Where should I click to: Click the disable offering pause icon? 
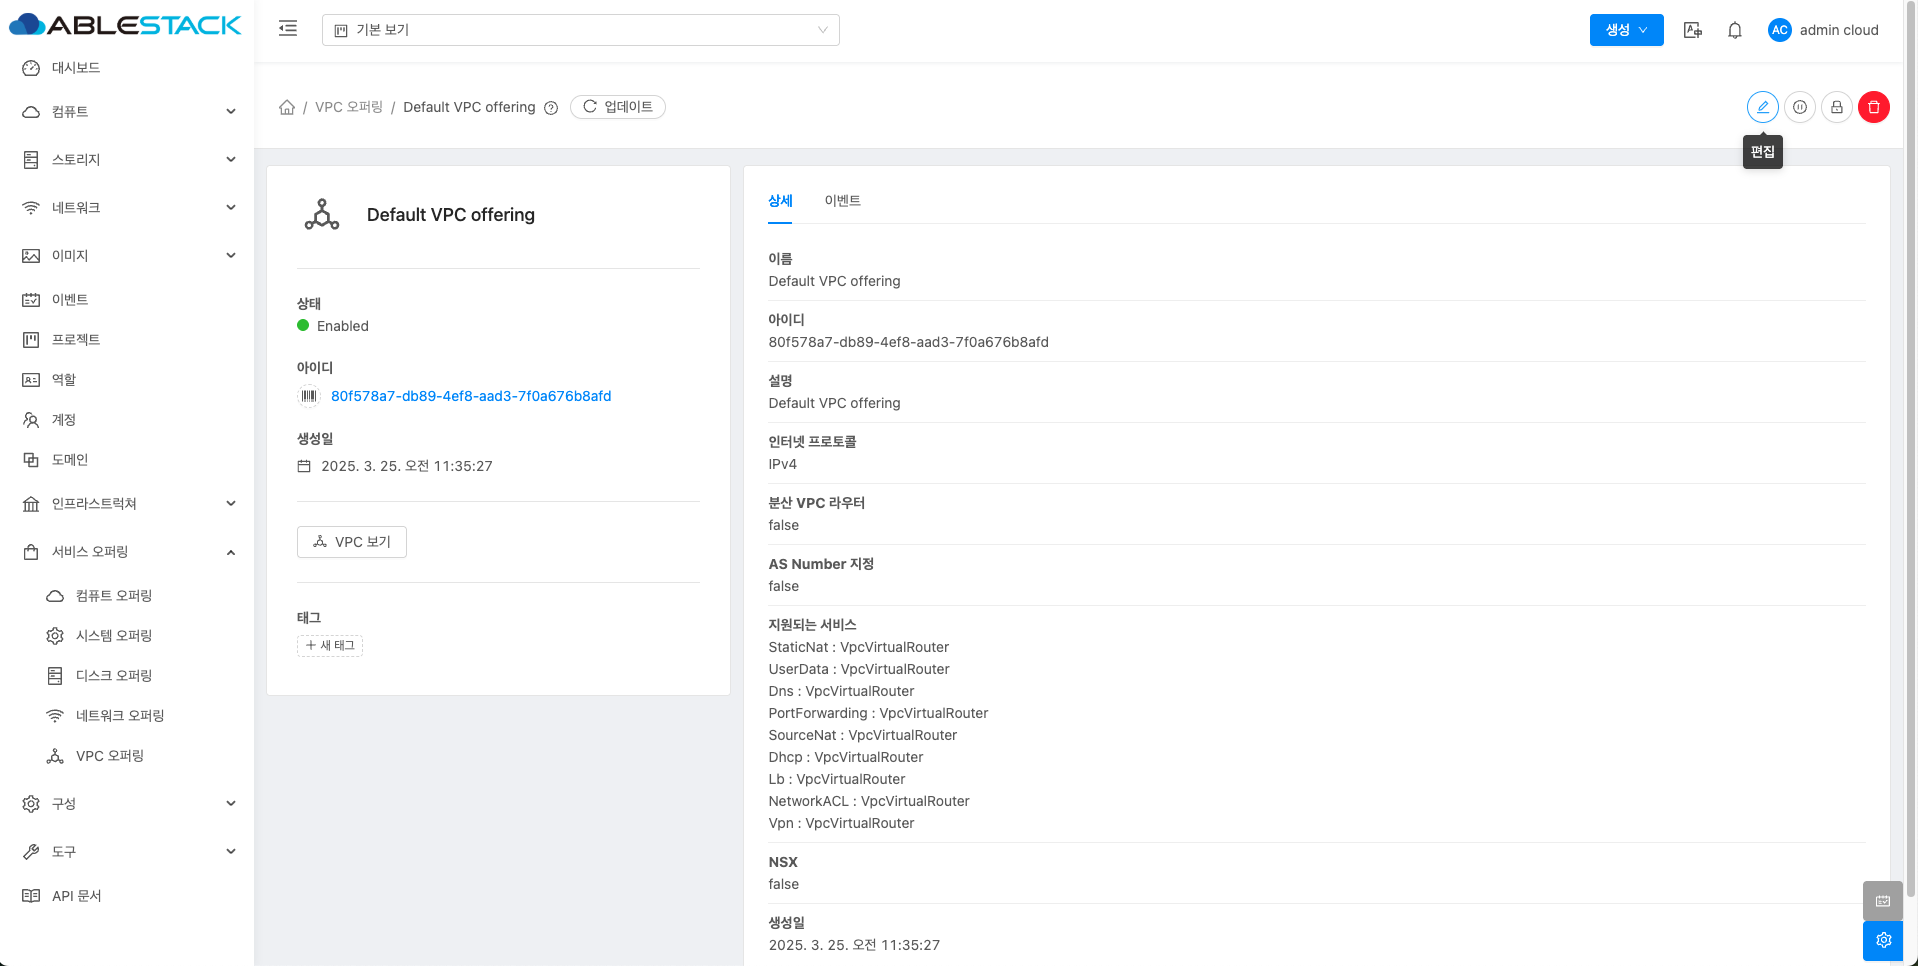(x=1799, y=107)
